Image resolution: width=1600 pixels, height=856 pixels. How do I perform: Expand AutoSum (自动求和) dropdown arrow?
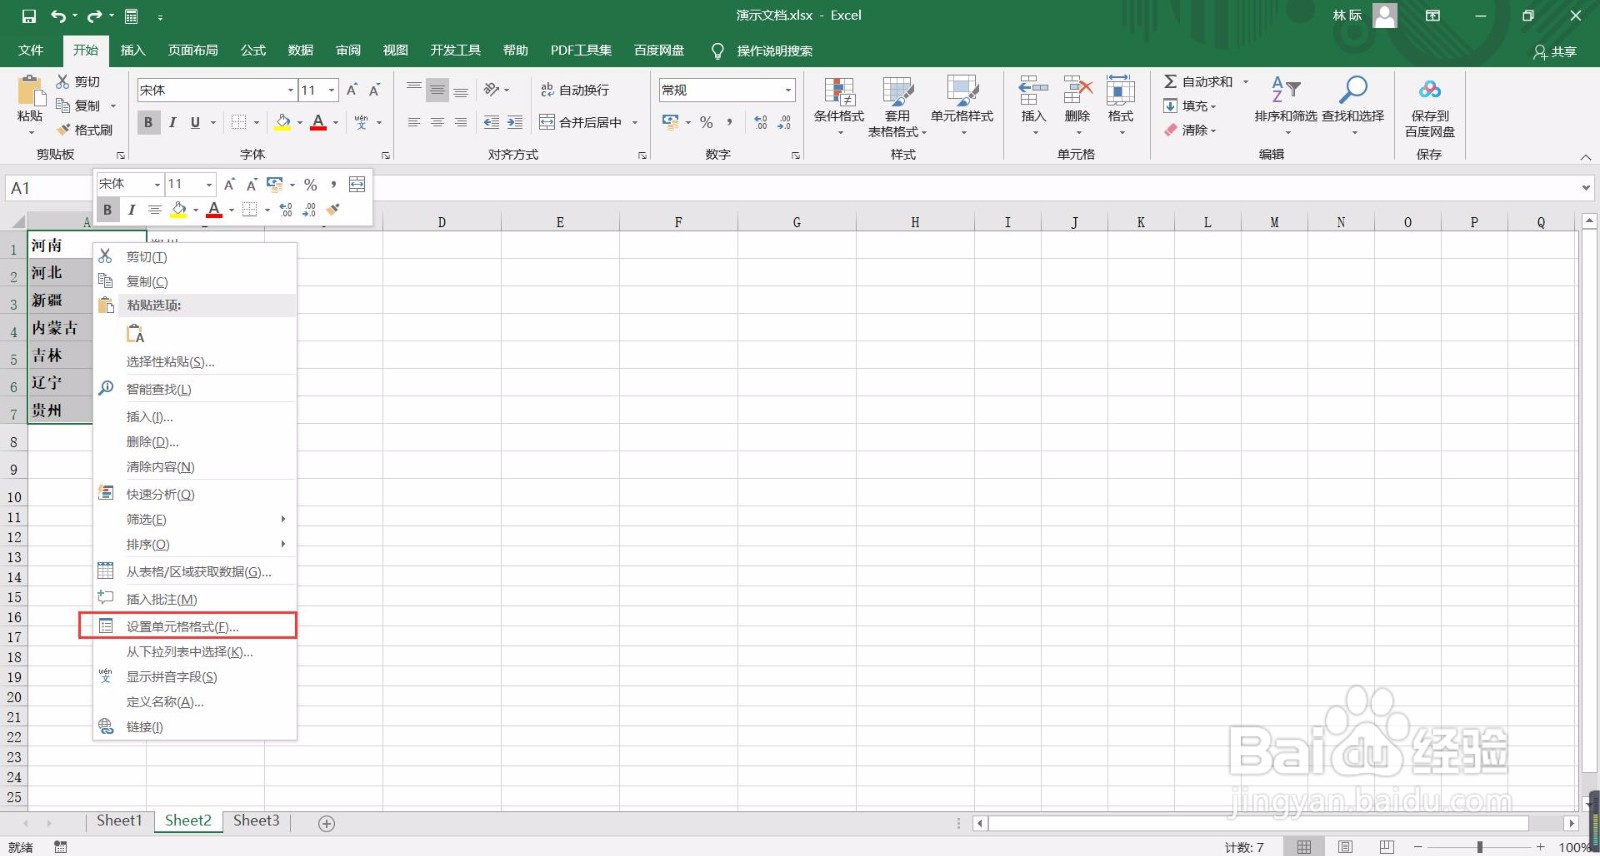point(1245,82)
